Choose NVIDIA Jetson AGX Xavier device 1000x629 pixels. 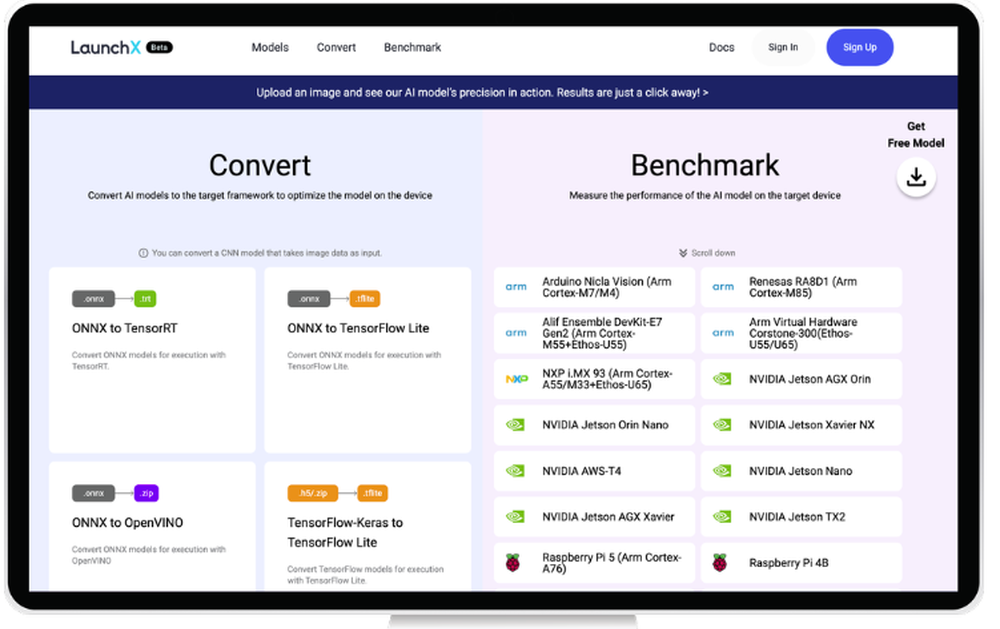point(594,517)
